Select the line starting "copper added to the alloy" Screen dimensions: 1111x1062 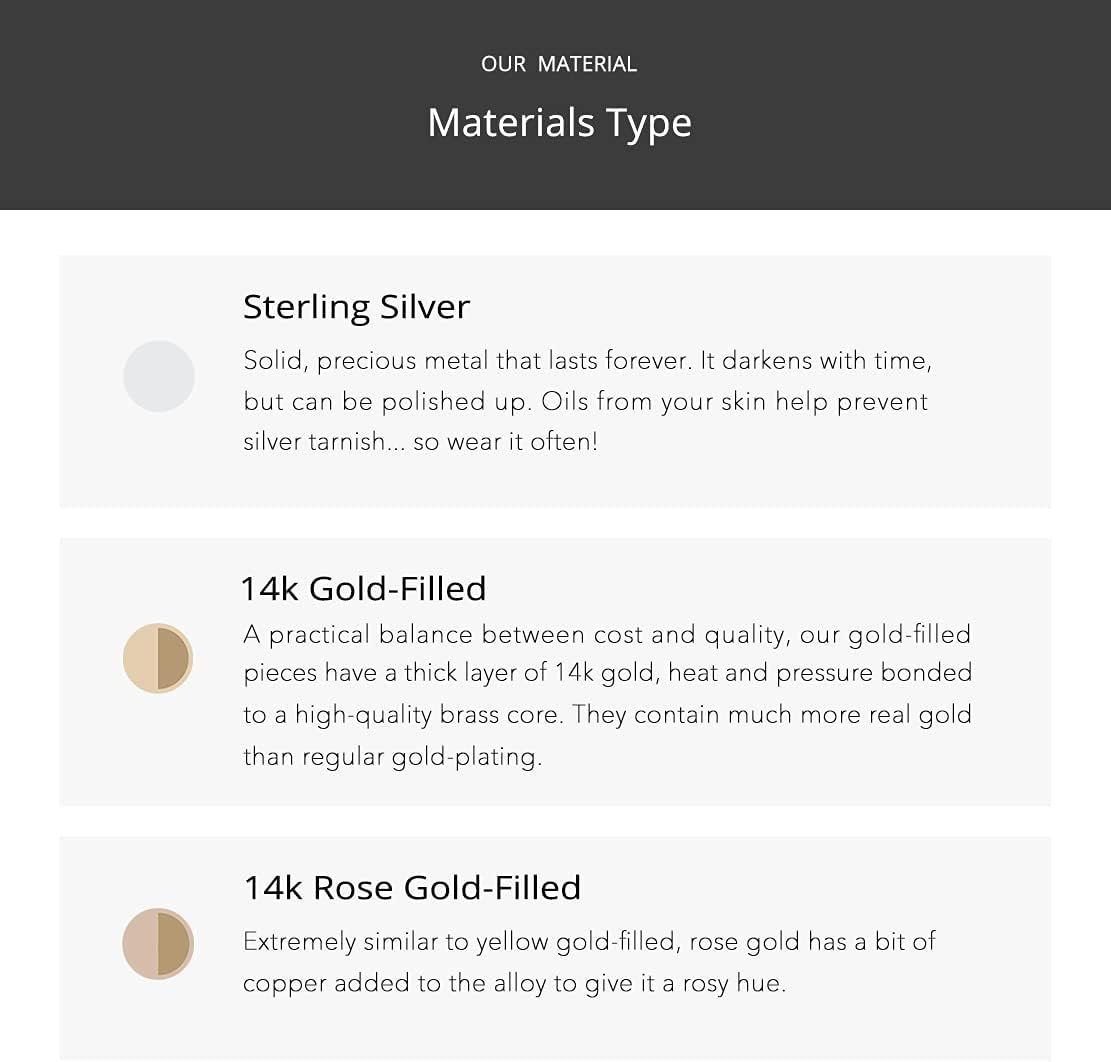(514, 982)
